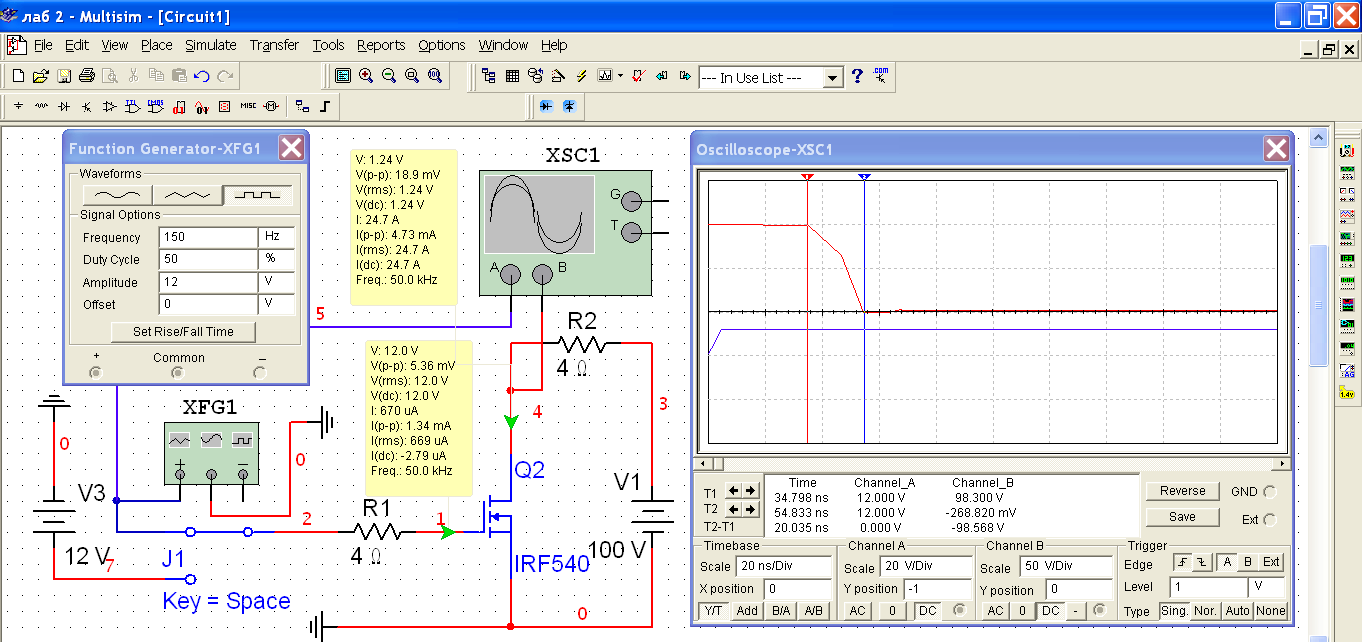Toggle Channel A DC coupling

coord(928,611)
